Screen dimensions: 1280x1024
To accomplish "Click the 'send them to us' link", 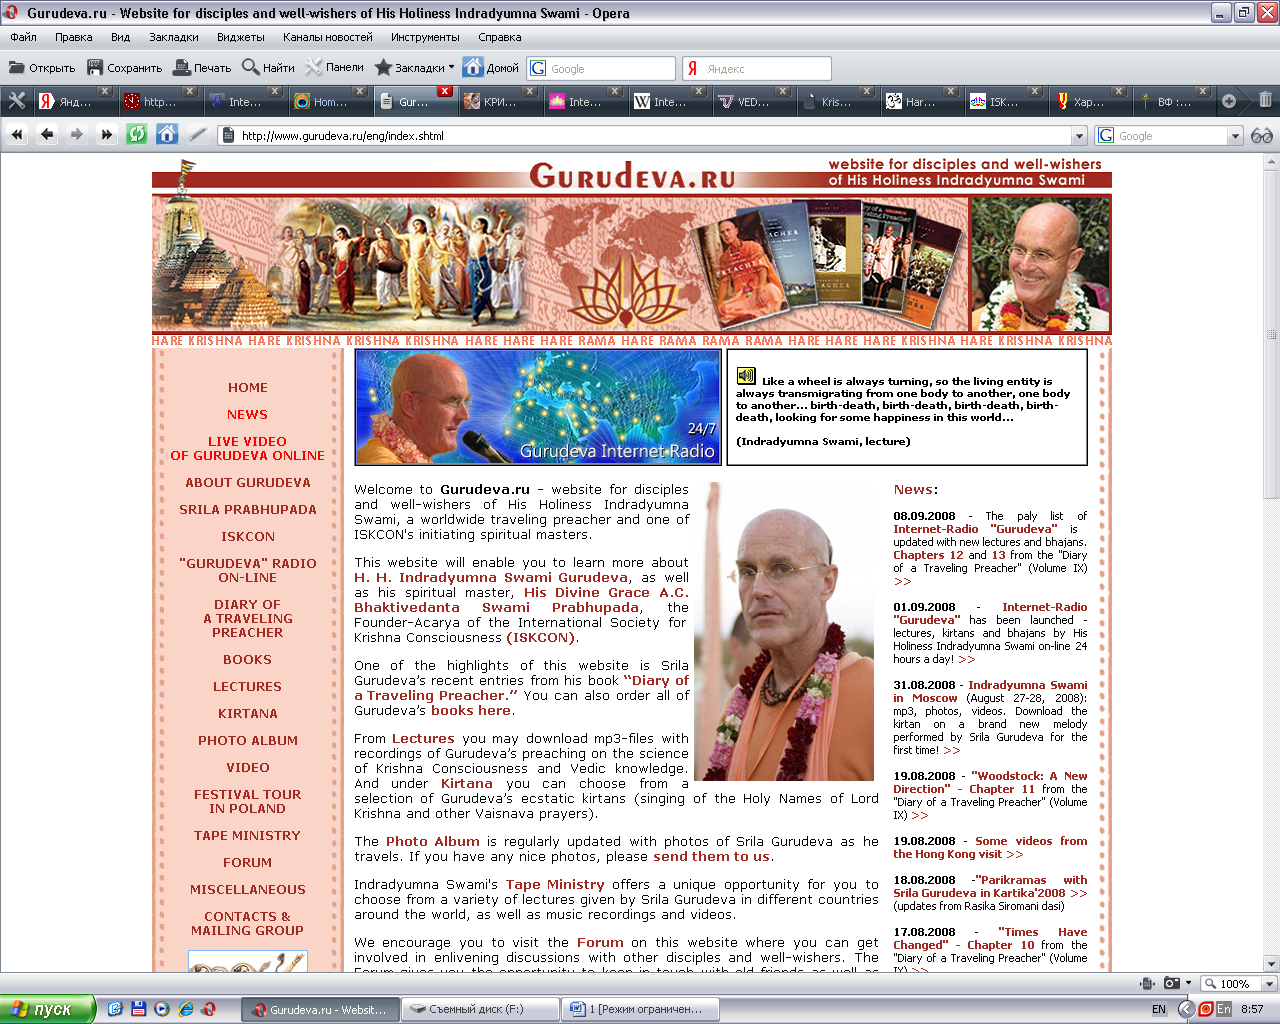I will [712, 857].
